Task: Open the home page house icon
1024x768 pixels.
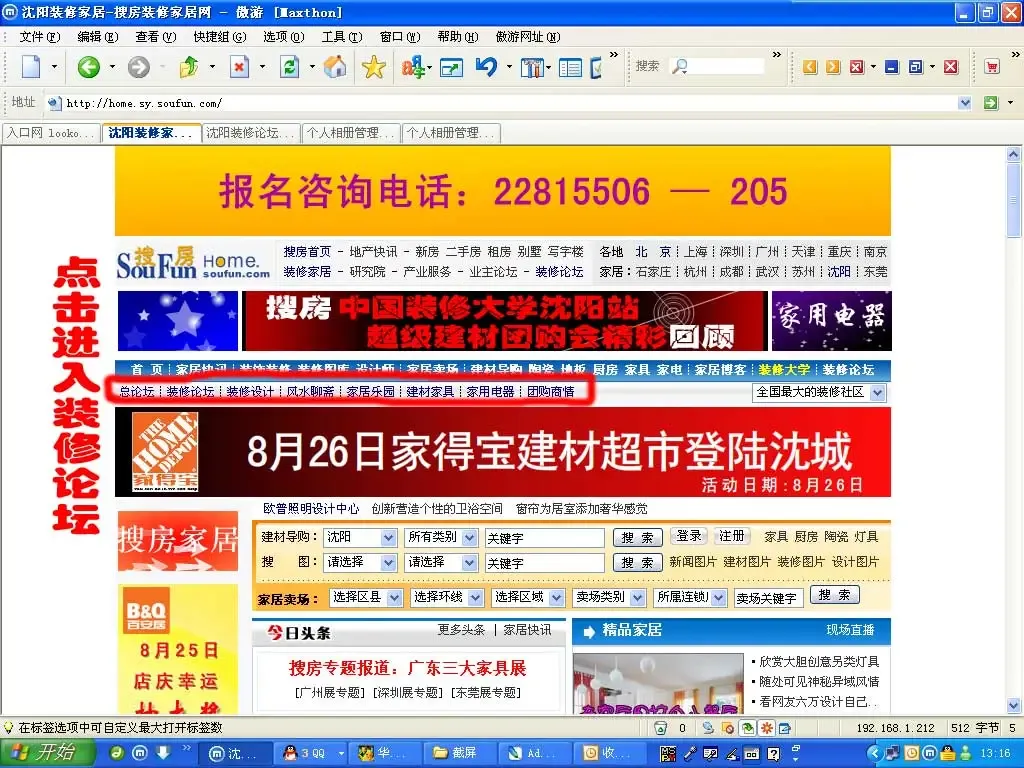Action: pyautogui.click(x=336, y=67)
